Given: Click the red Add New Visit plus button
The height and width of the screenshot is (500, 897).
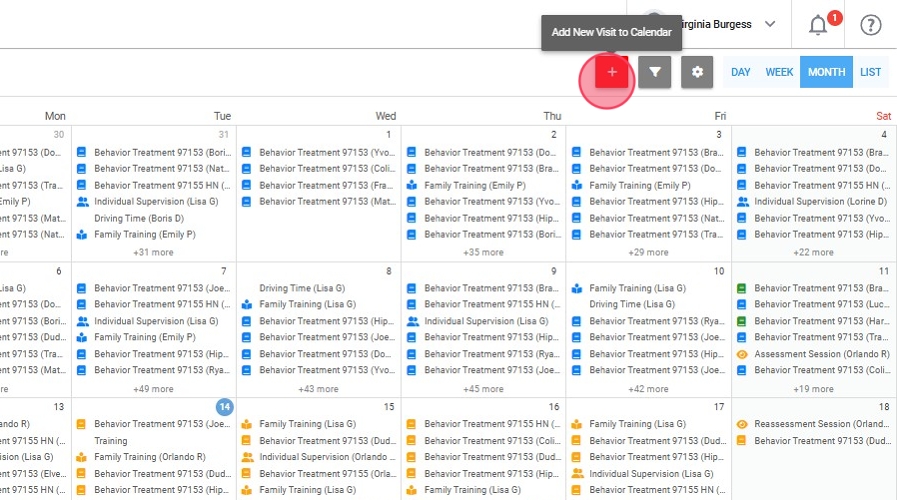Looking at the screenshot, I should [x=612, y=72].
